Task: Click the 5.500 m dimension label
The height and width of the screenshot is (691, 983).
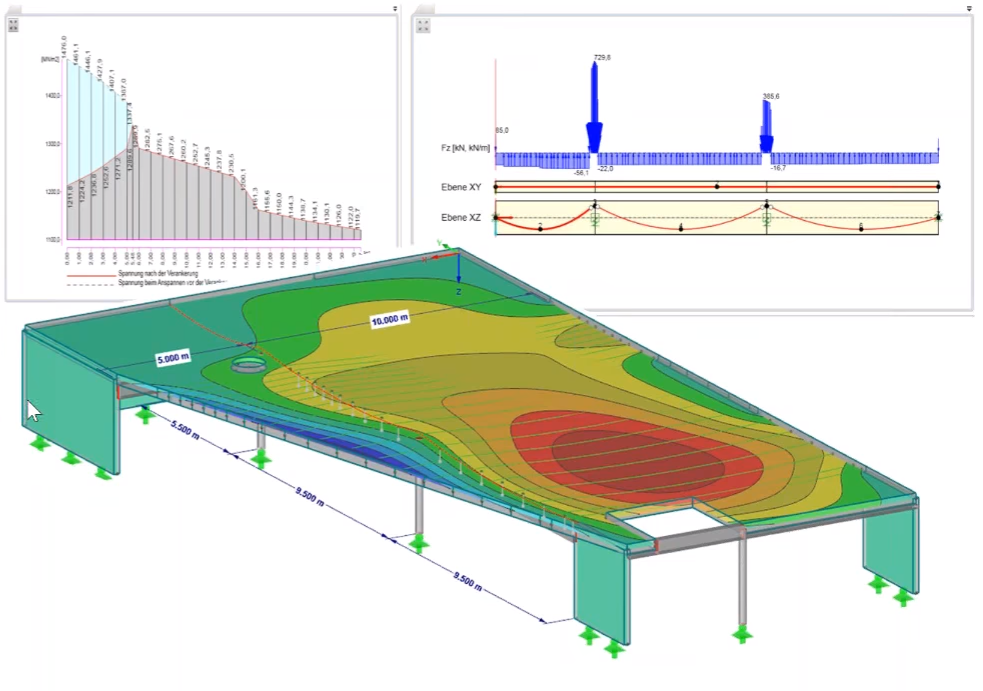Action: tap(186, 430)
